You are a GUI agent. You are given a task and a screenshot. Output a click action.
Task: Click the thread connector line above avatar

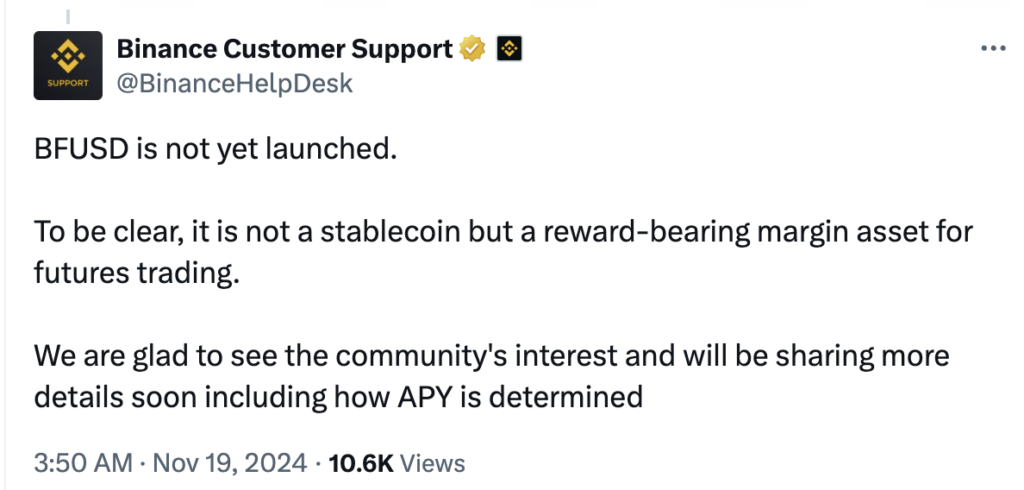tap(68, 17)
